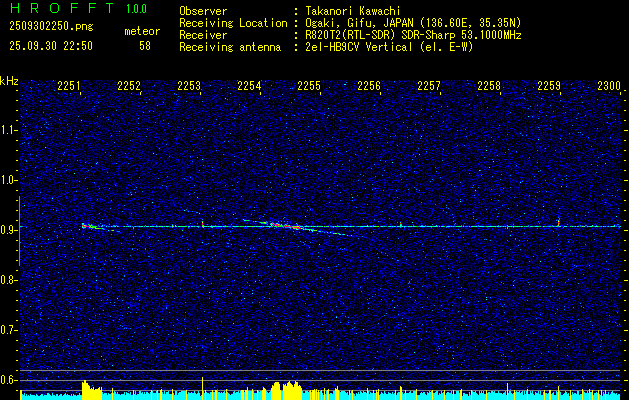Click the thin yellow spike below 2253

(203, 388)
